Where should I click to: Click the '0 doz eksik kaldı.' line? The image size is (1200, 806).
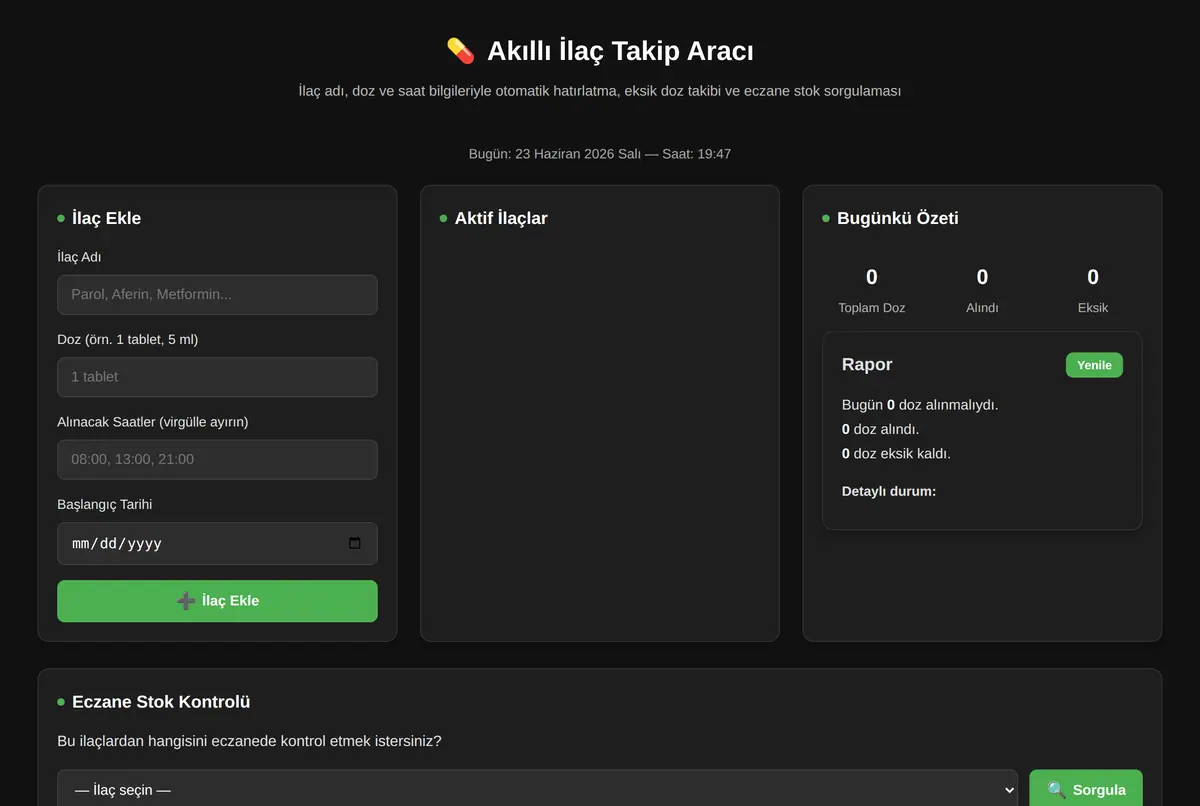pyautogui.click(x=896, y=453)
